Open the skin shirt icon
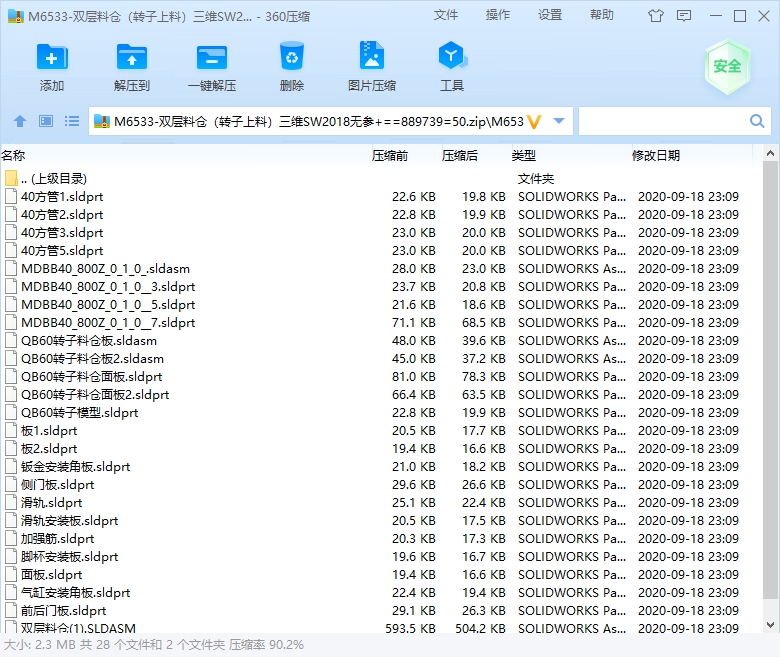Screen dimensions: 780x657 point(656,16)
